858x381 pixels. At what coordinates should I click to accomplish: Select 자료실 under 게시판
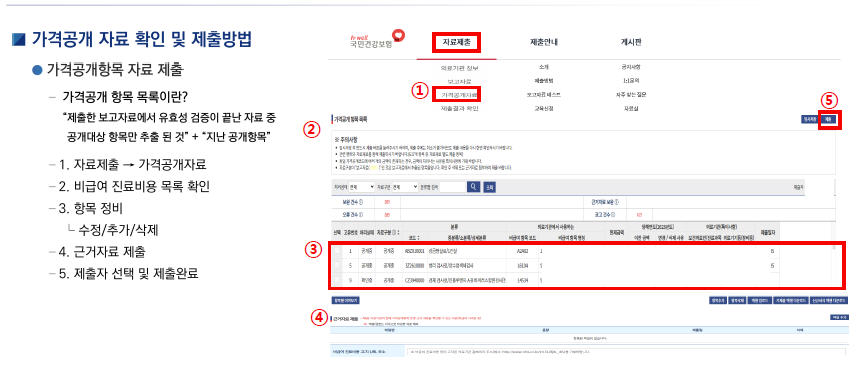point(631,108)
